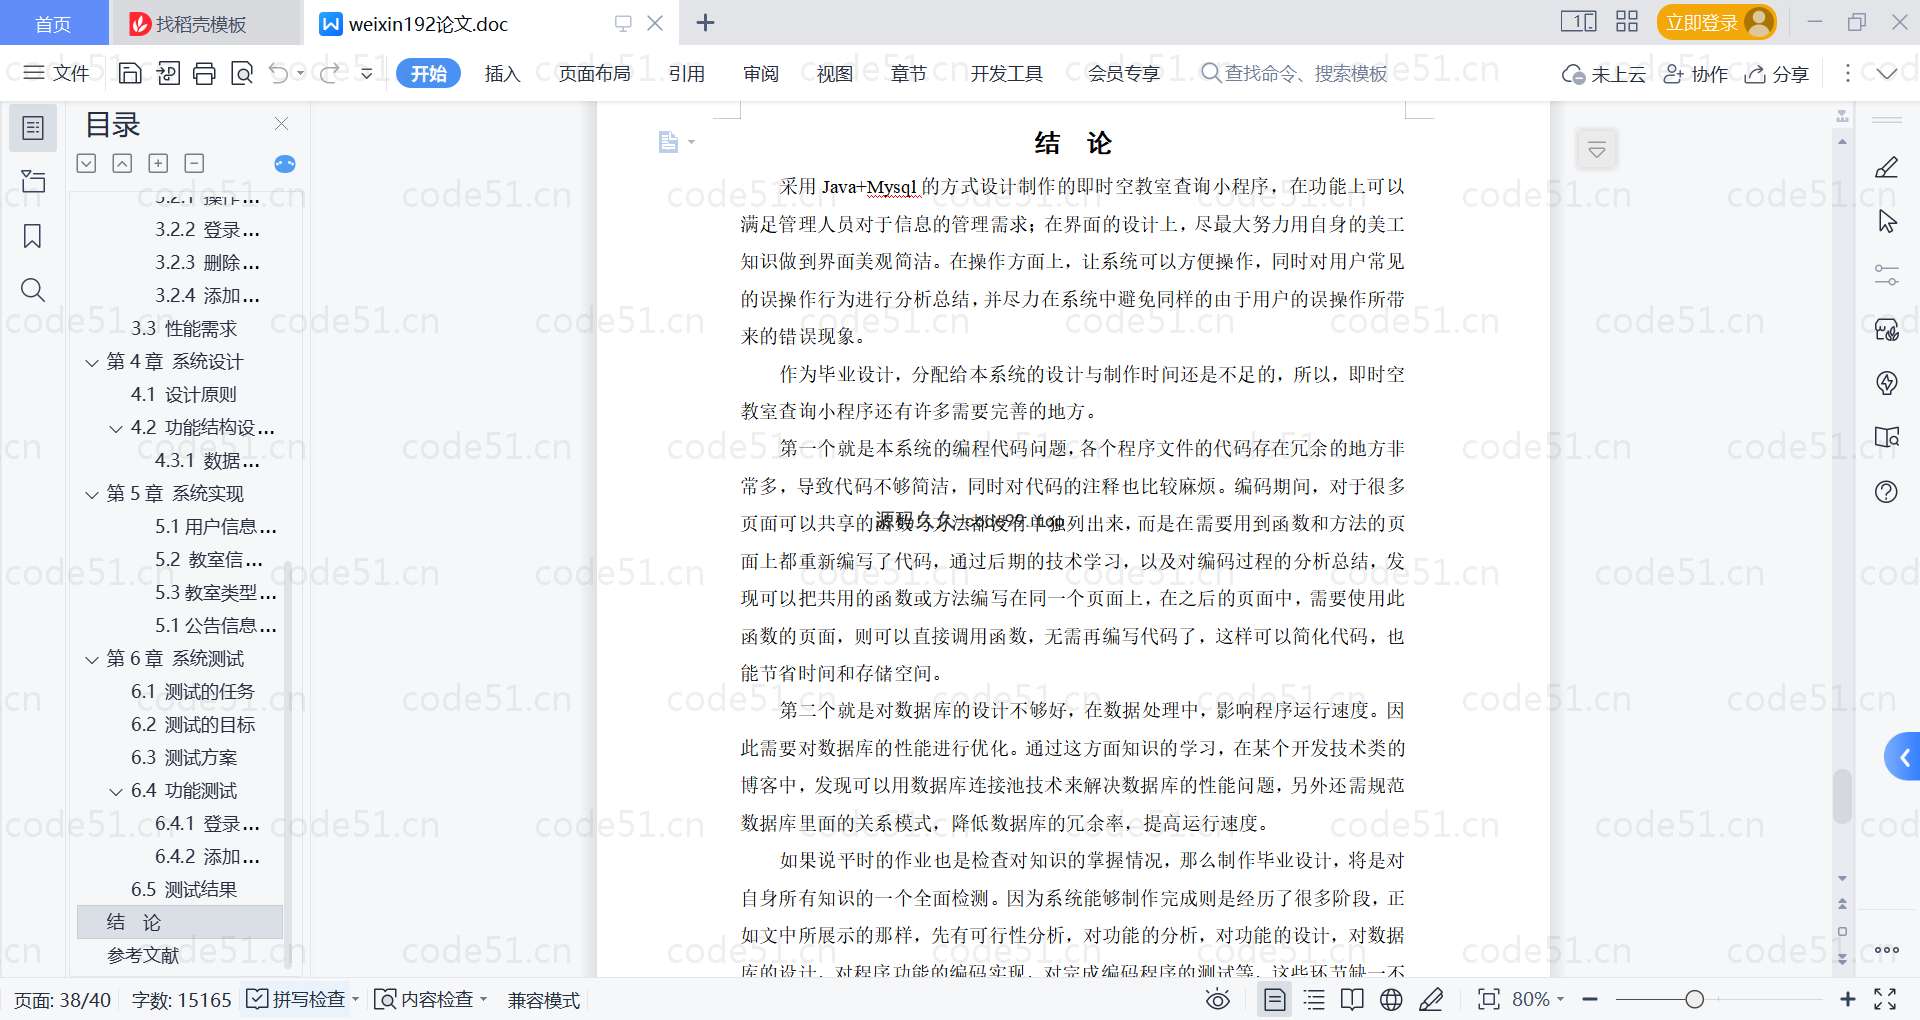Switch to Web layout view
The height and width of the screenshot is (1020, 1920).
(1391, 999)
